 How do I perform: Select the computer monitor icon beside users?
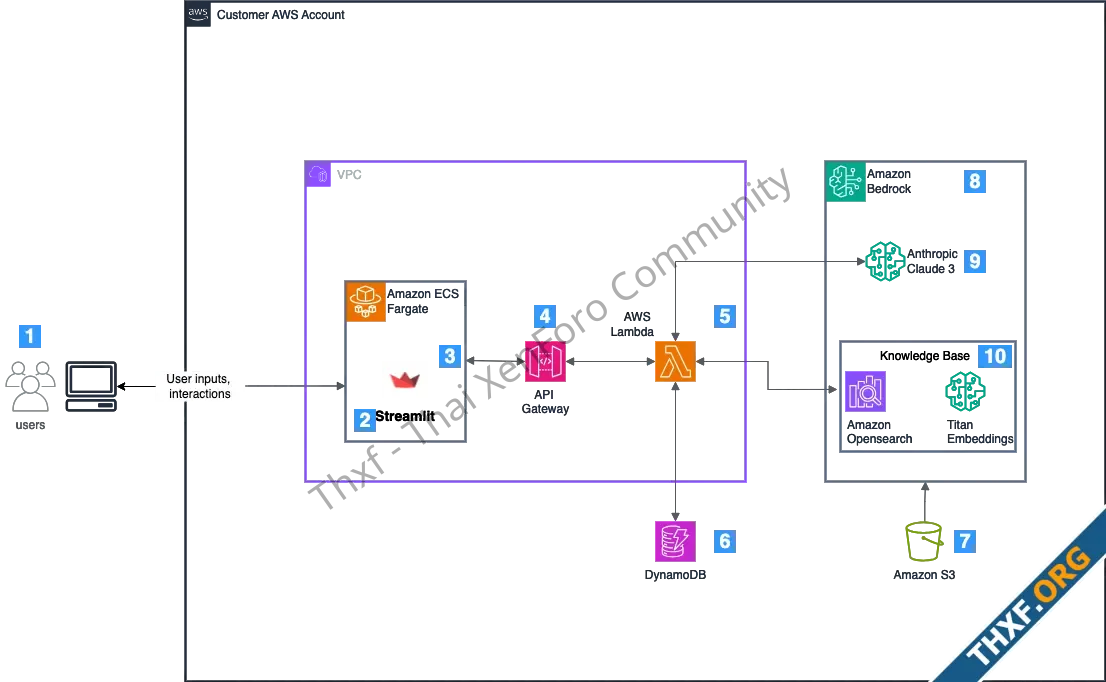click(91, 386)
